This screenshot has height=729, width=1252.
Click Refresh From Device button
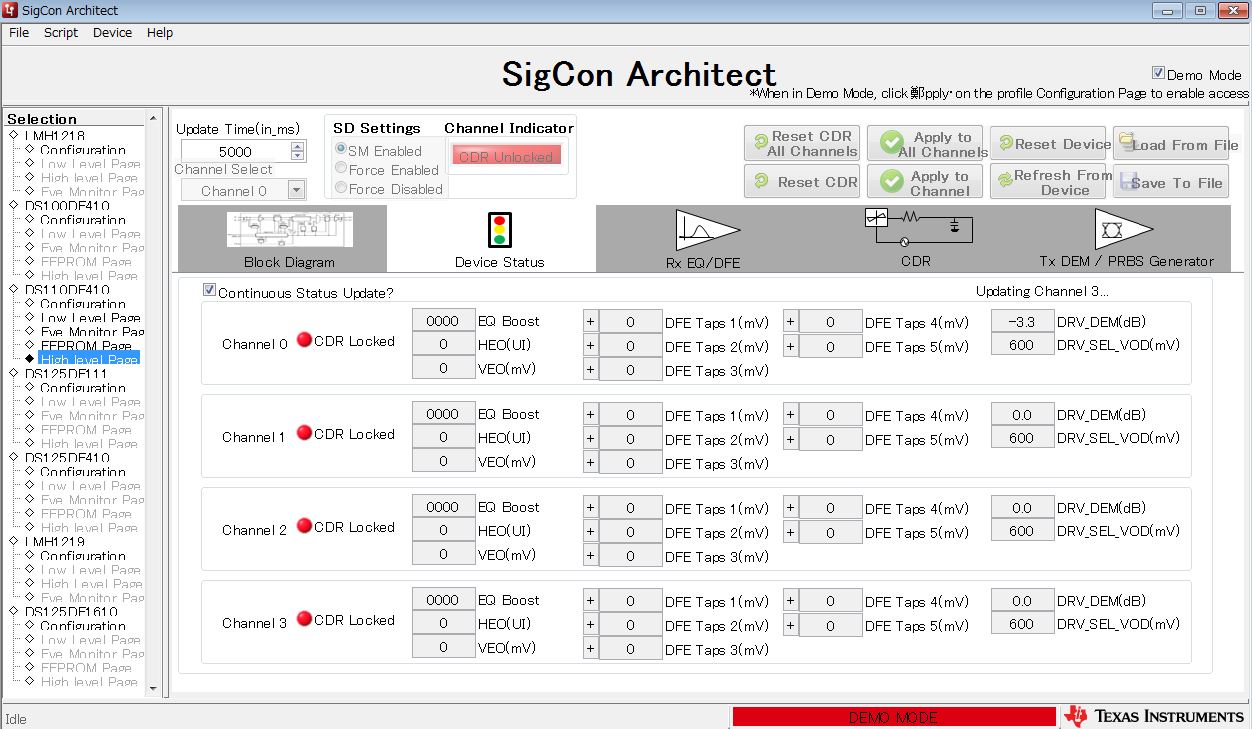click(1049, 181)
